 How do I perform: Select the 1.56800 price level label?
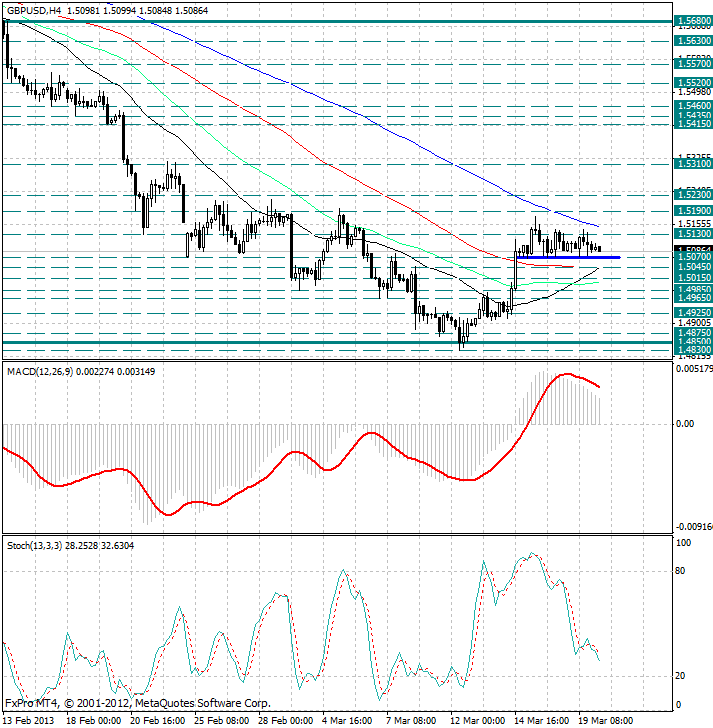693,21
